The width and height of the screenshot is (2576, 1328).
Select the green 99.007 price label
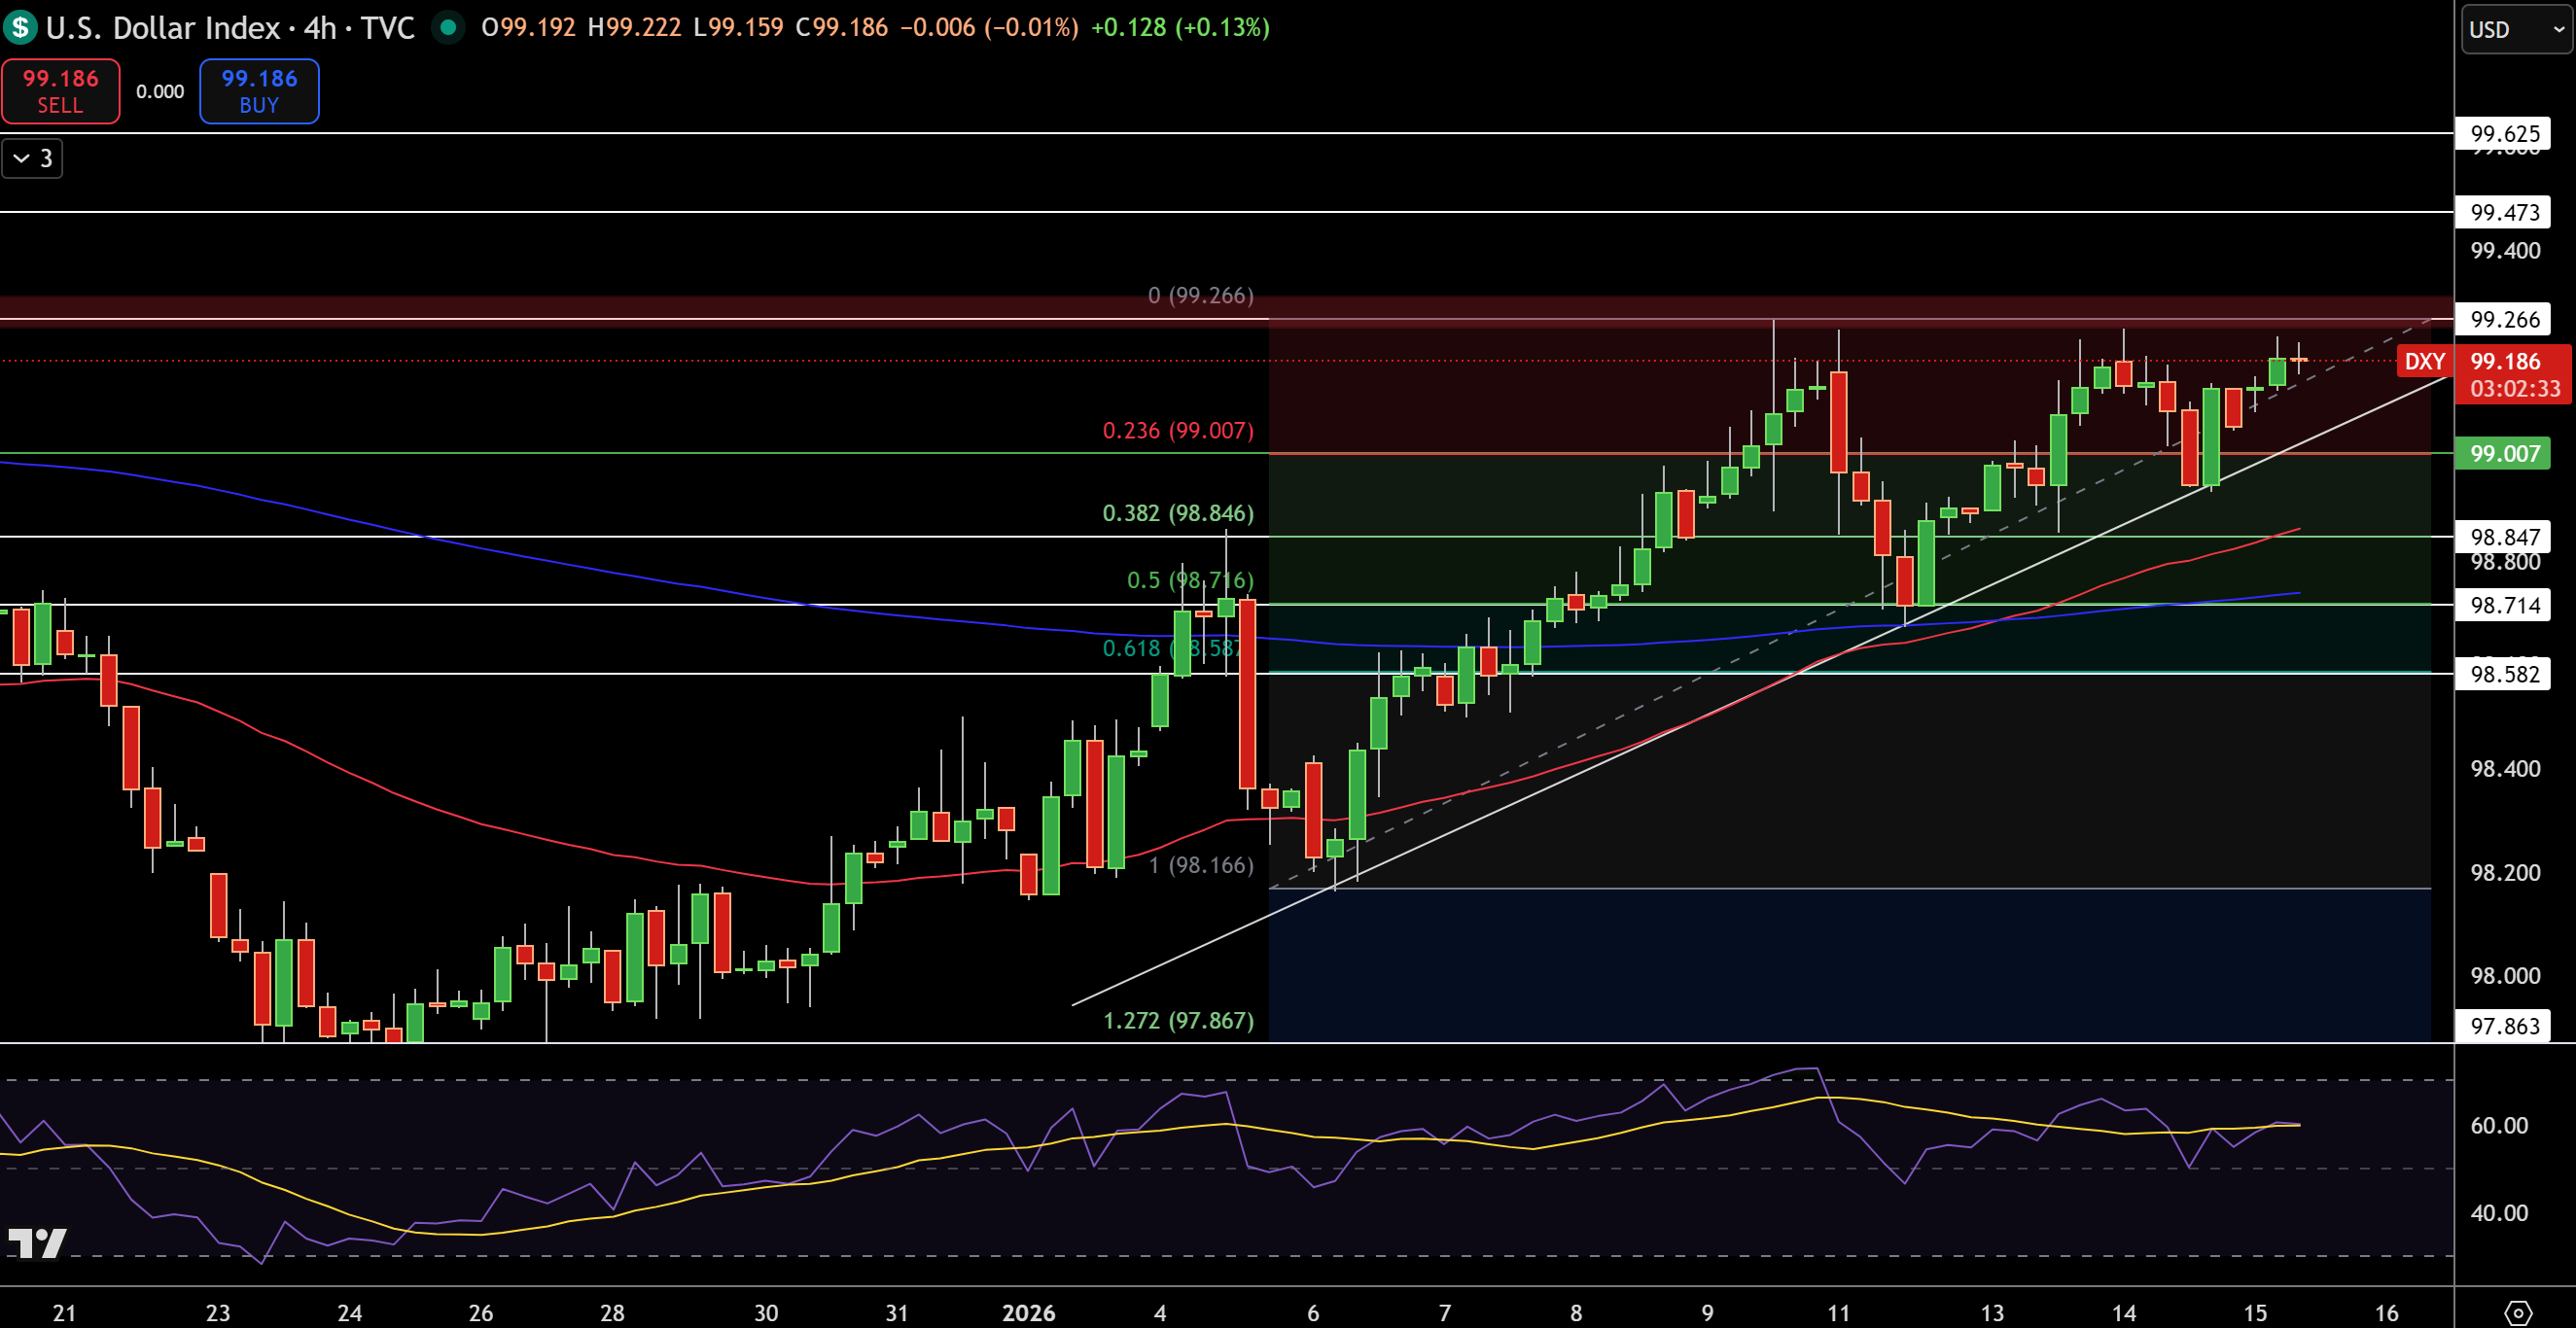tap(2505, 453)
